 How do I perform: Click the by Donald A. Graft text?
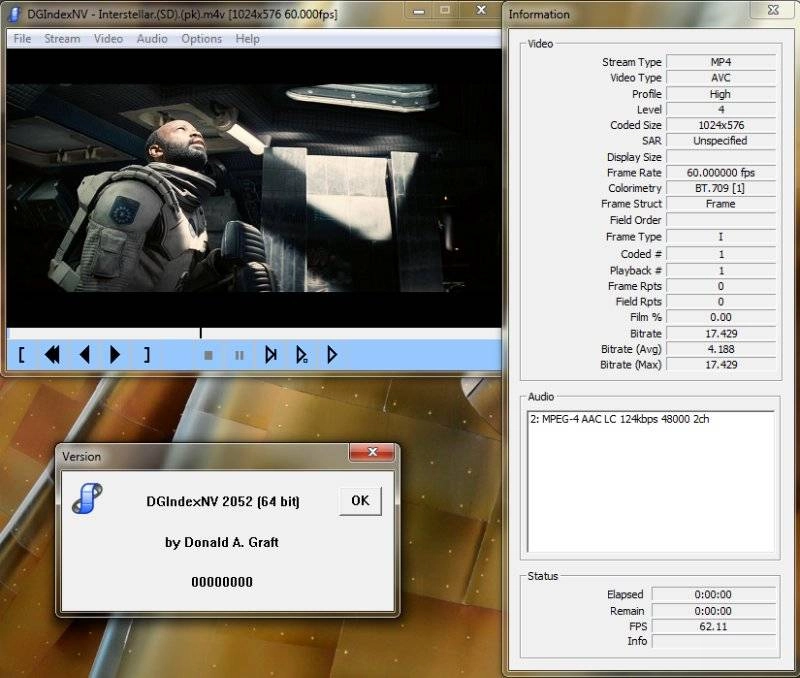tap(222, 542)
